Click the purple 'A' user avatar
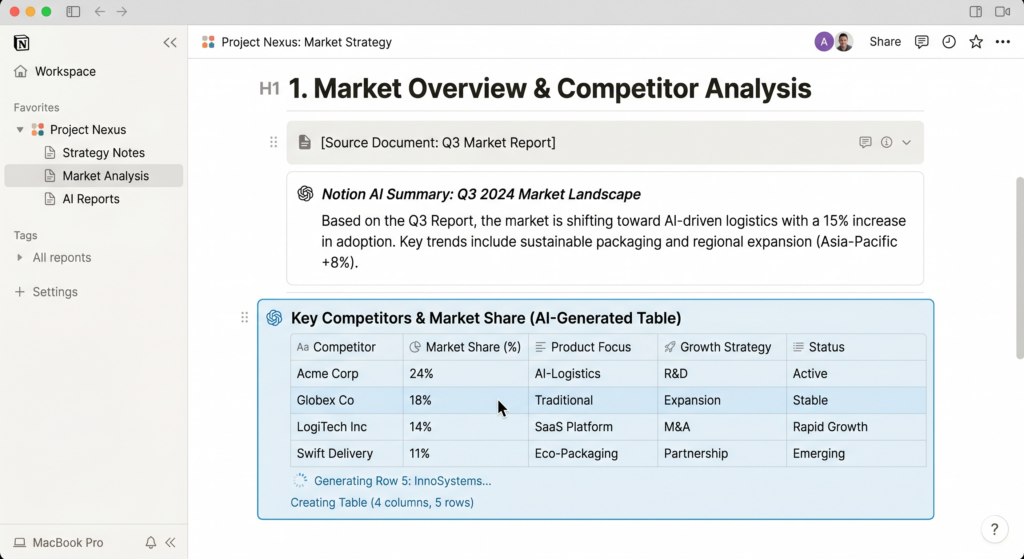Image resolution: width=1024 pixels, height=559 pixels. pos(824,42)
